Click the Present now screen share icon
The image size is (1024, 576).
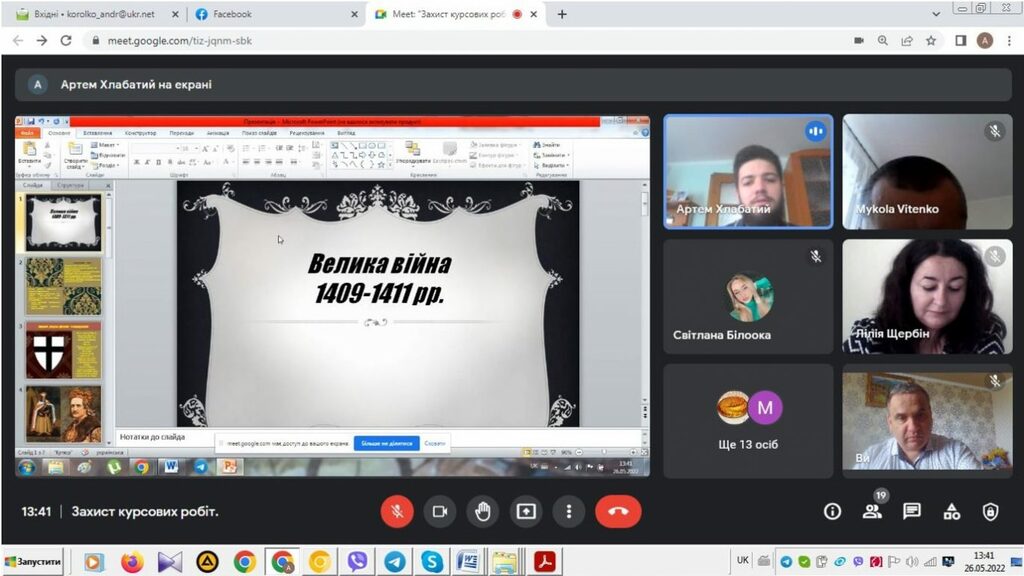tap(526, 511)
